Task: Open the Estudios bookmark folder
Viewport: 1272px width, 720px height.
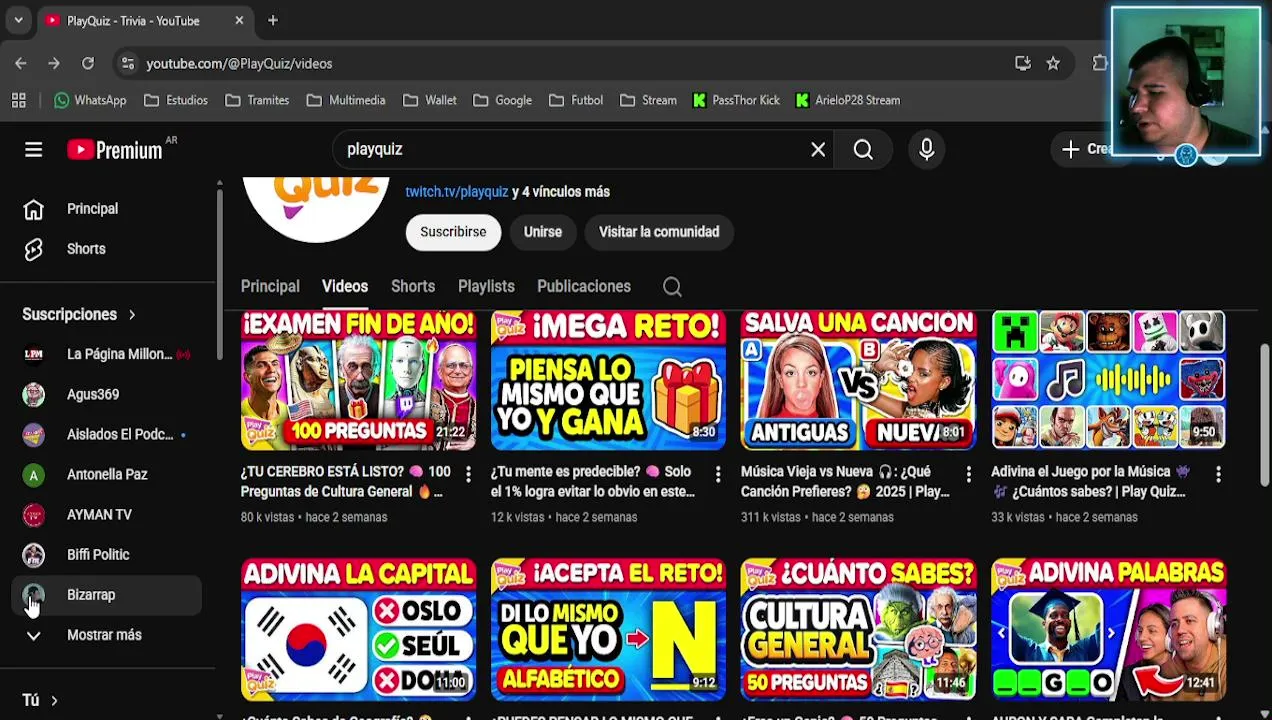Action: (176, 100)
